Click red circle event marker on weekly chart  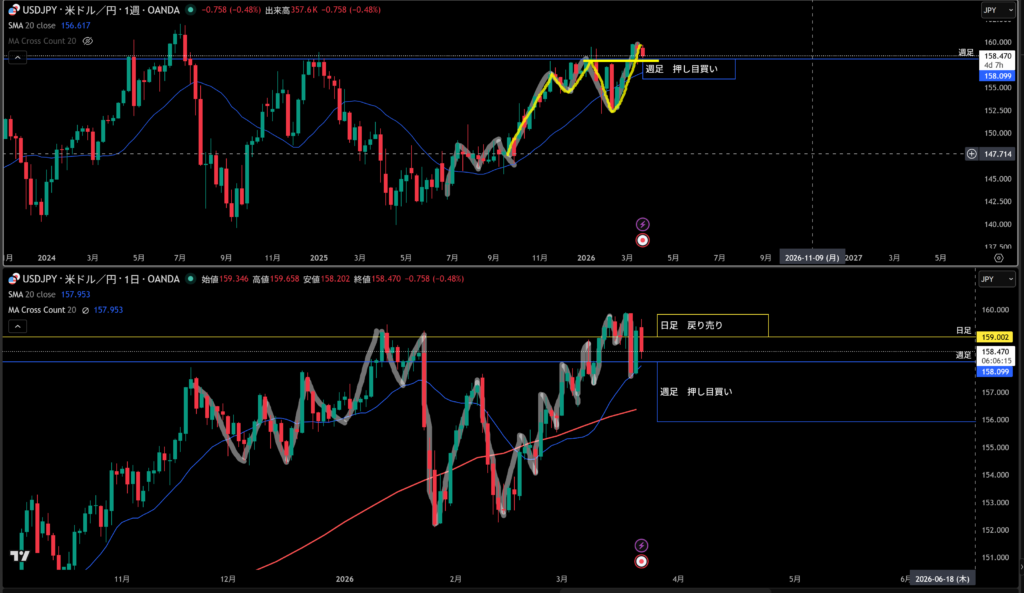click(x=642, y=240)
